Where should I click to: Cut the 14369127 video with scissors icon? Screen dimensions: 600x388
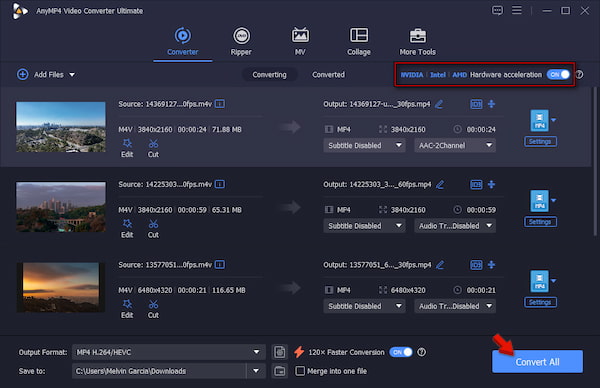click(153, 148)
